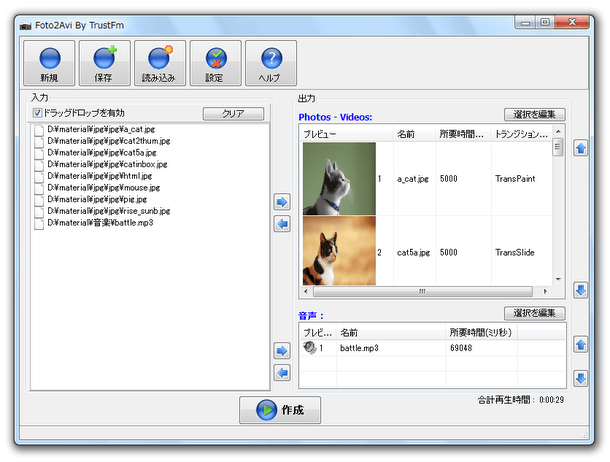Check the a_cat.jpg file checkbox
Screen dimensions: 610x462
tap(39, 130)
